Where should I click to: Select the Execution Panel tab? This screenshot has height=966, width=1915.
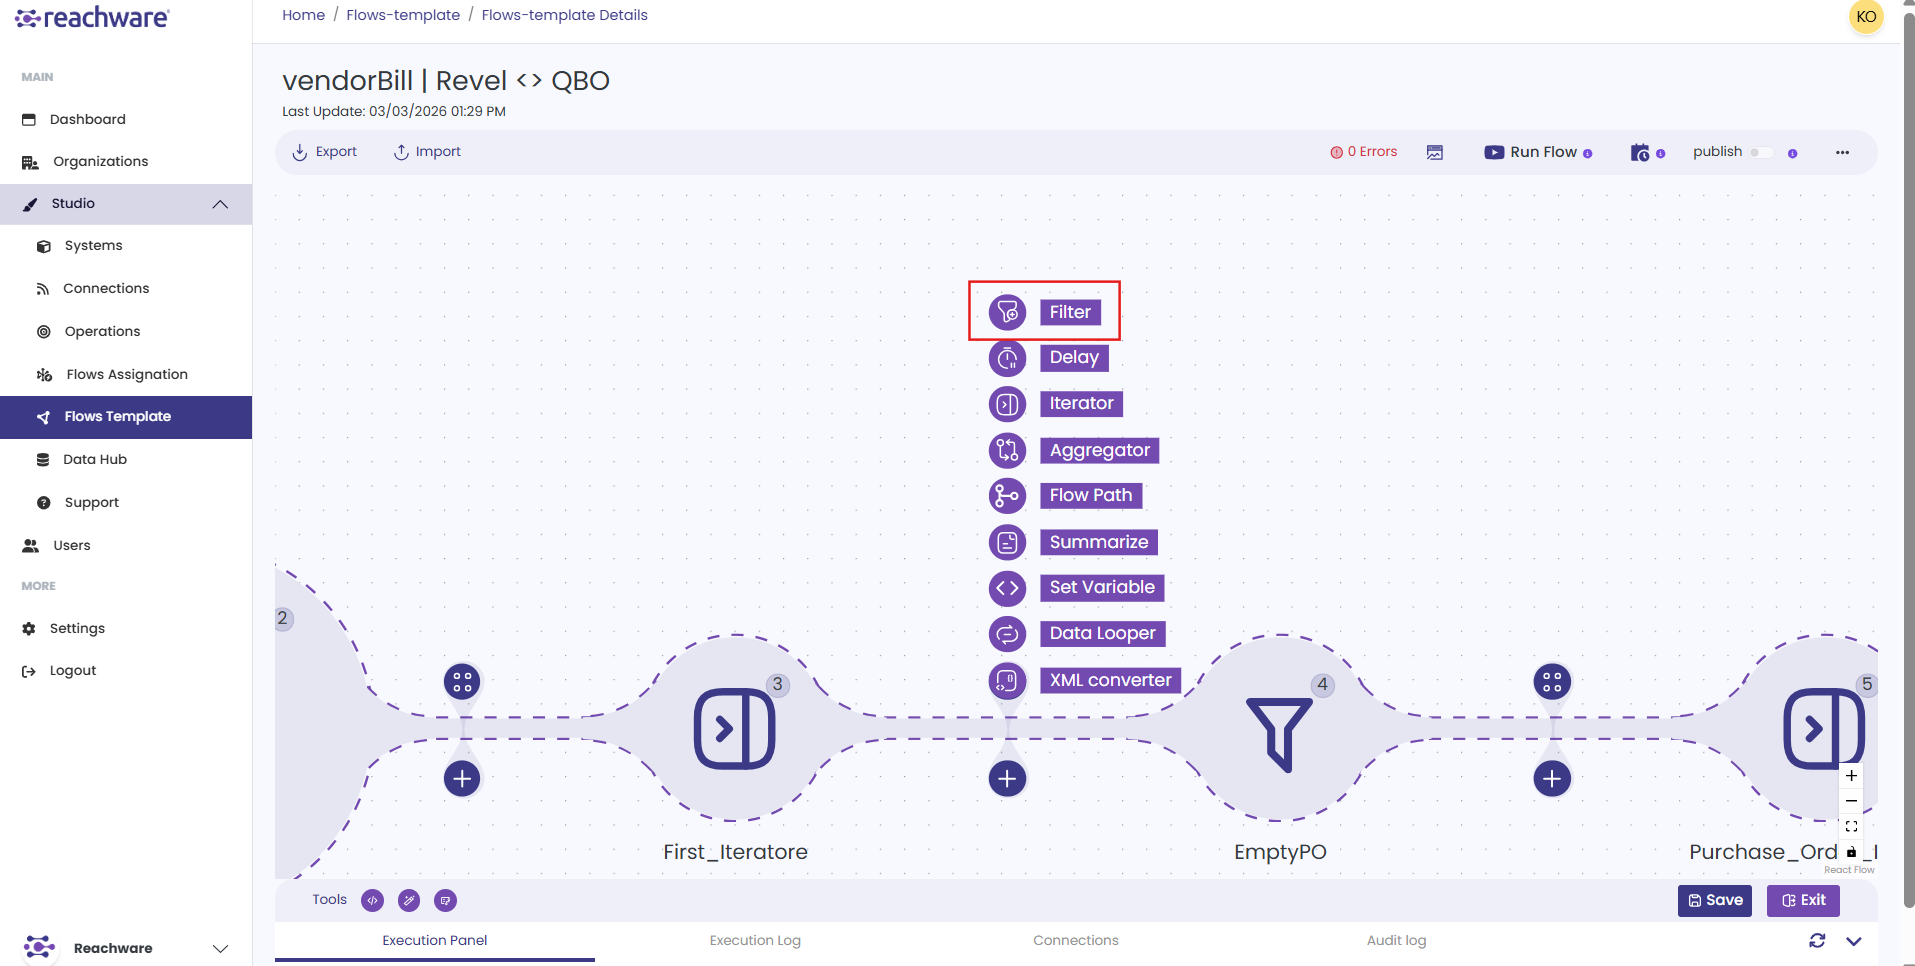click(435, 940)
